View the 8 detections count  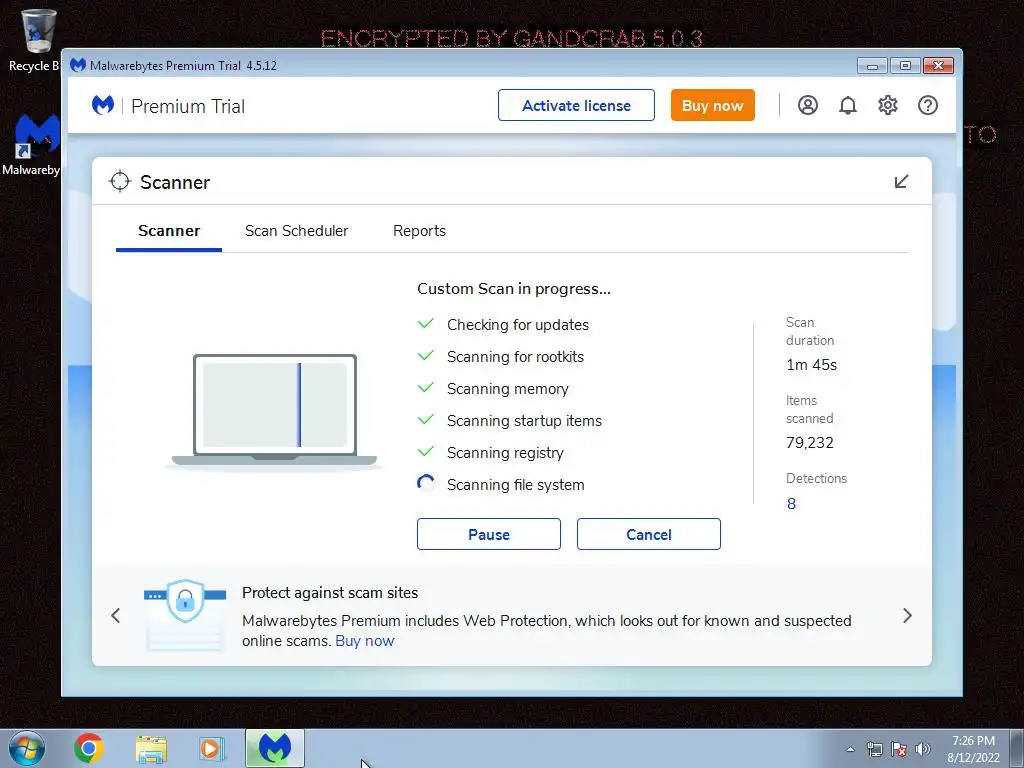point(791,504)
